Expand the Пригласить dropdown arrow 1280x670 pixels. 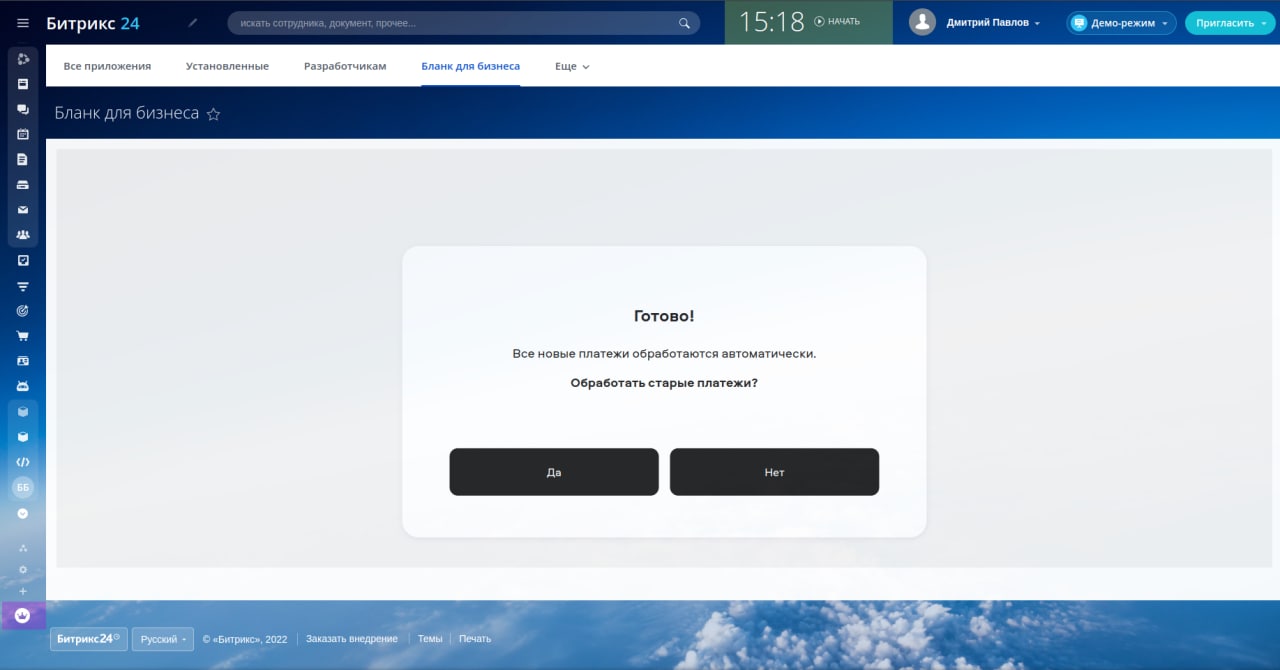[1265, 23]
